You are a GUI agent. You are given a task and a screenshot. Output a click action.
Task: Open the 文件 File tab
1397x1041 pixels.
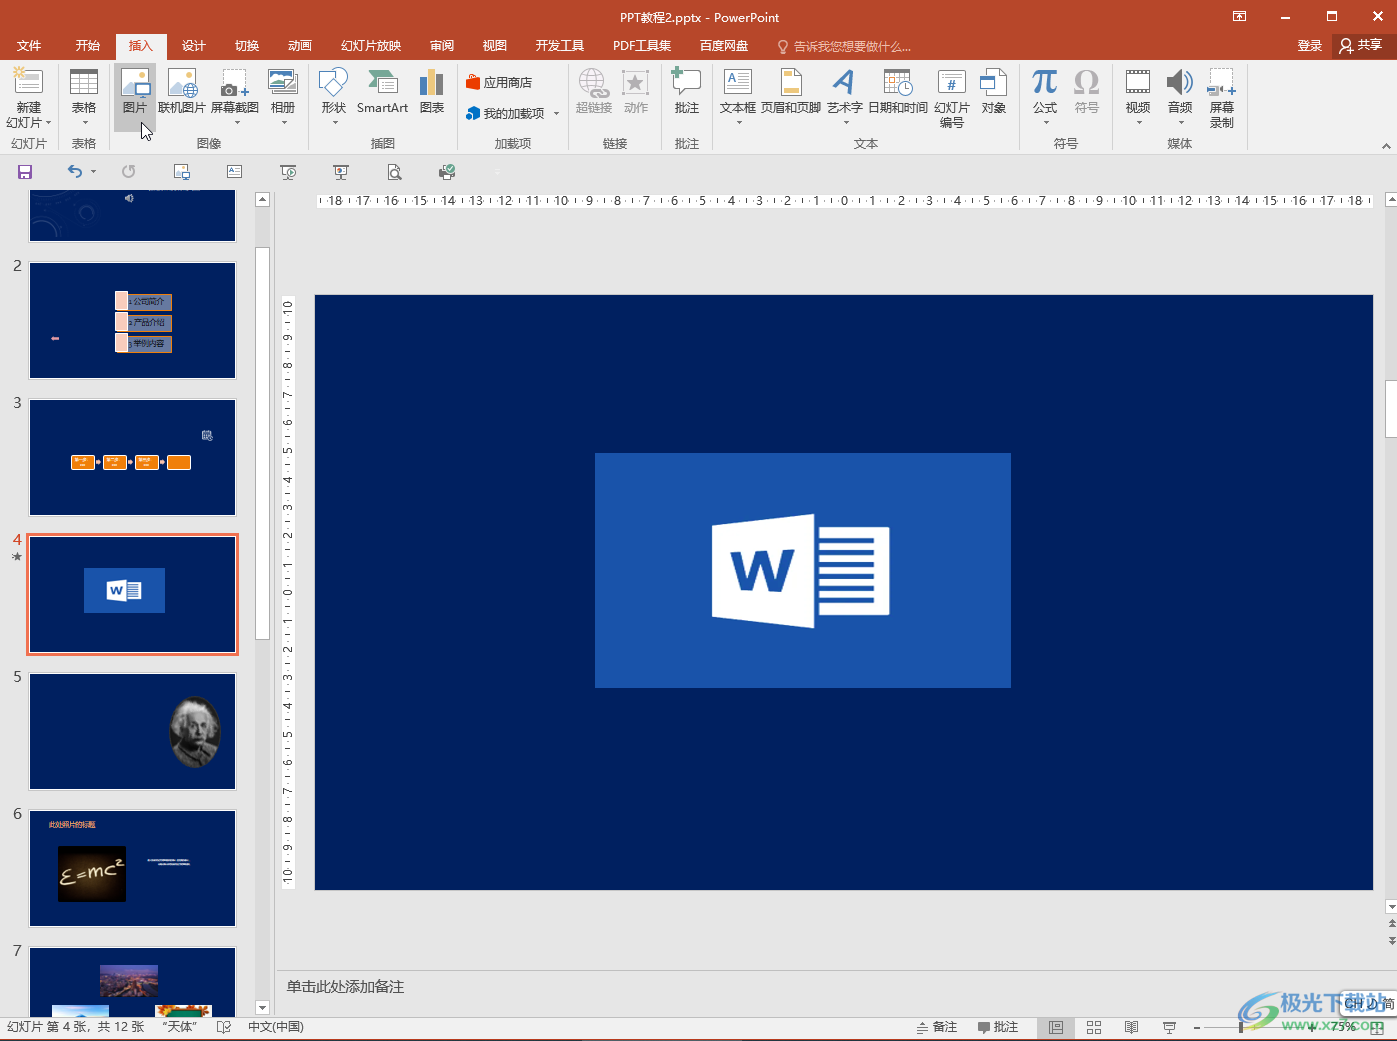coord(29,46)
